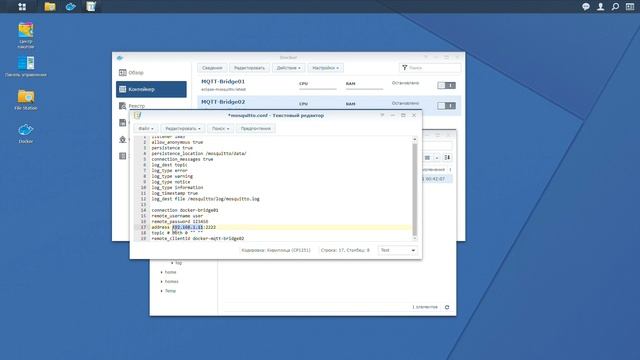Click the refresh icon in File Station footer
Image resolution: width=640 pixels, height=360 pixels.
click(x=447, y=307)
